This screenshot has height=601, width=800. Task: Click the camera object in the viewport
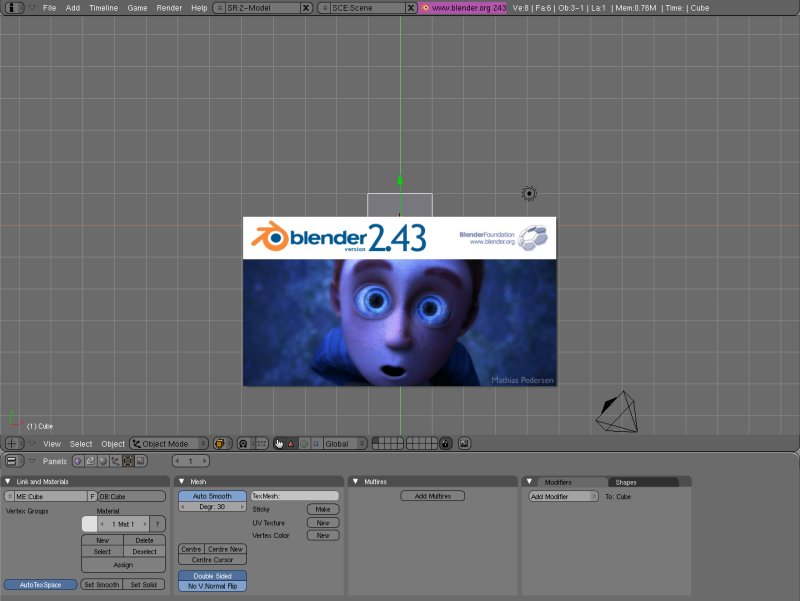coord(617,412)
